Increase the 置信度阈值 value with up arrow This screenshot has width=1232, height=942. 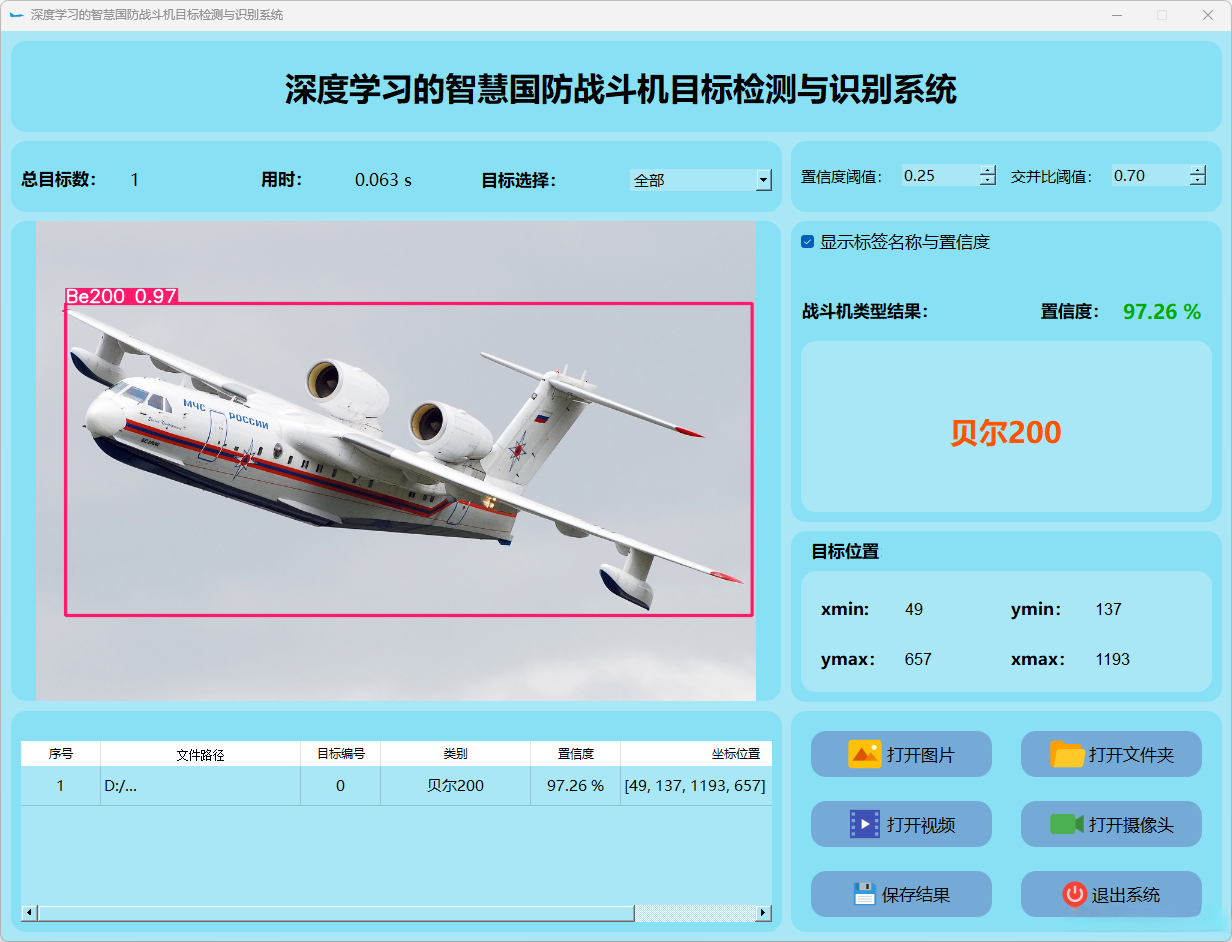(988, 170)
